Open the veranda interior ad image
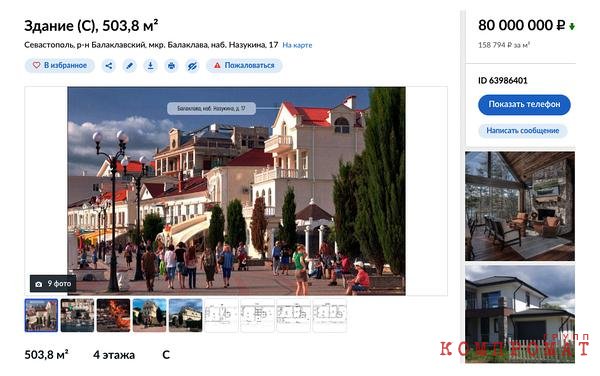The height and width of the screenshot is (376, 600). coord(520,206)
